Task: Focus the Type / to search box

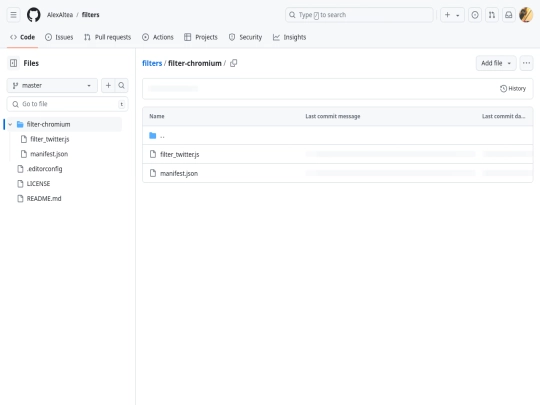Action: coord(359,15)
